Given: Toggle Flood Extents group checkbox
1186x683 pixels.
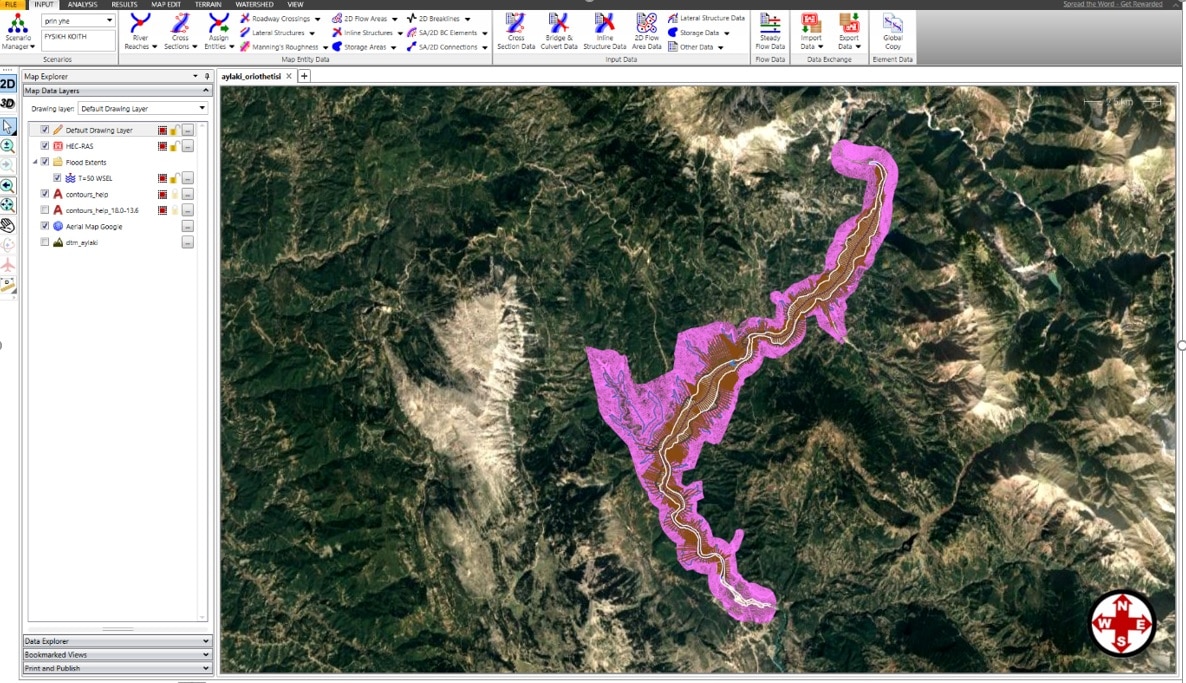Looking at the screenshot, I should click(45, 162).
